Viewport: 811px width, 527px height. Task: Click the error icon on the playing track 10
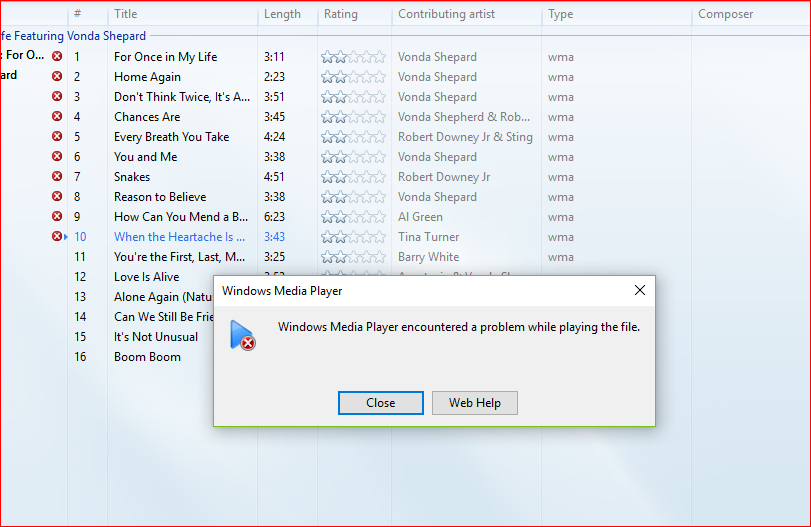tap(57, 236)
